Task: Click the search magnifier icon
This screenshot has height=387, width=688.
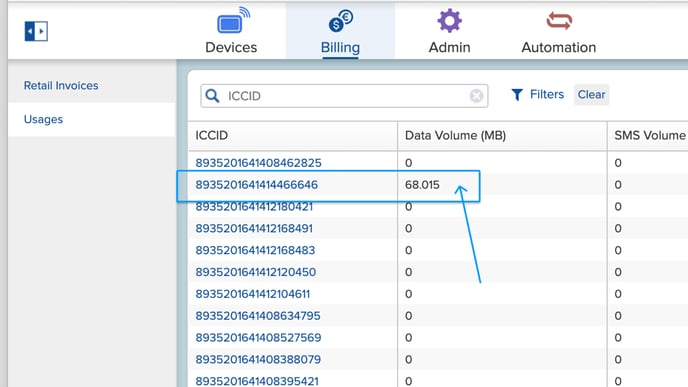Action: click(x=212, y=96)
